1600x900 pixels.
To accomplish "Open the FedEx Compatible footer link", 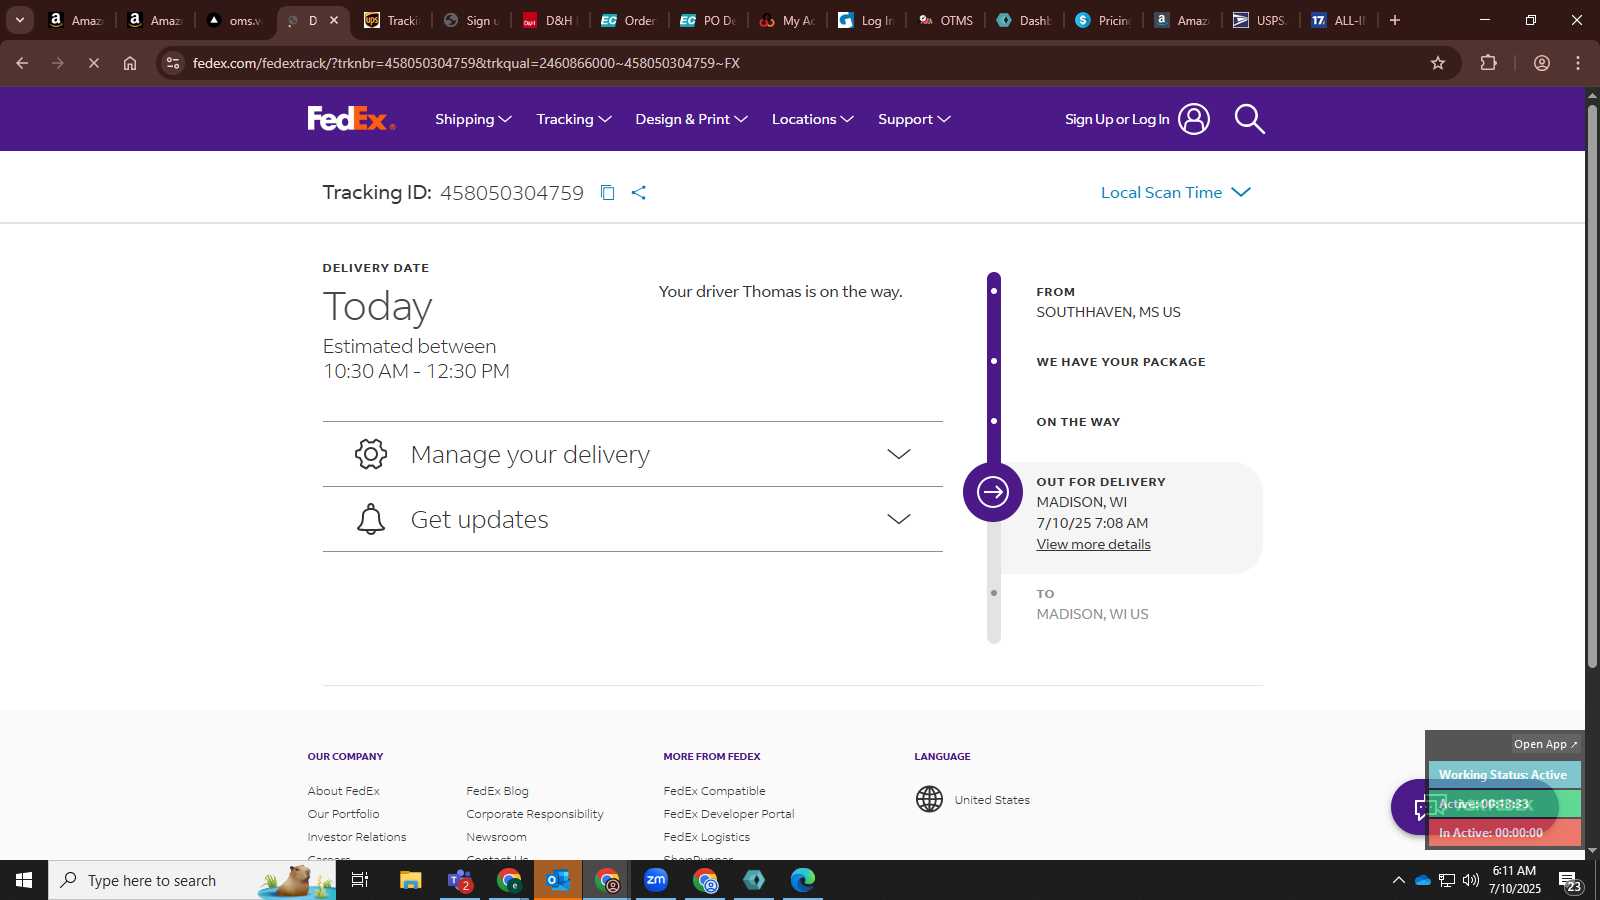I will [714, 791].
